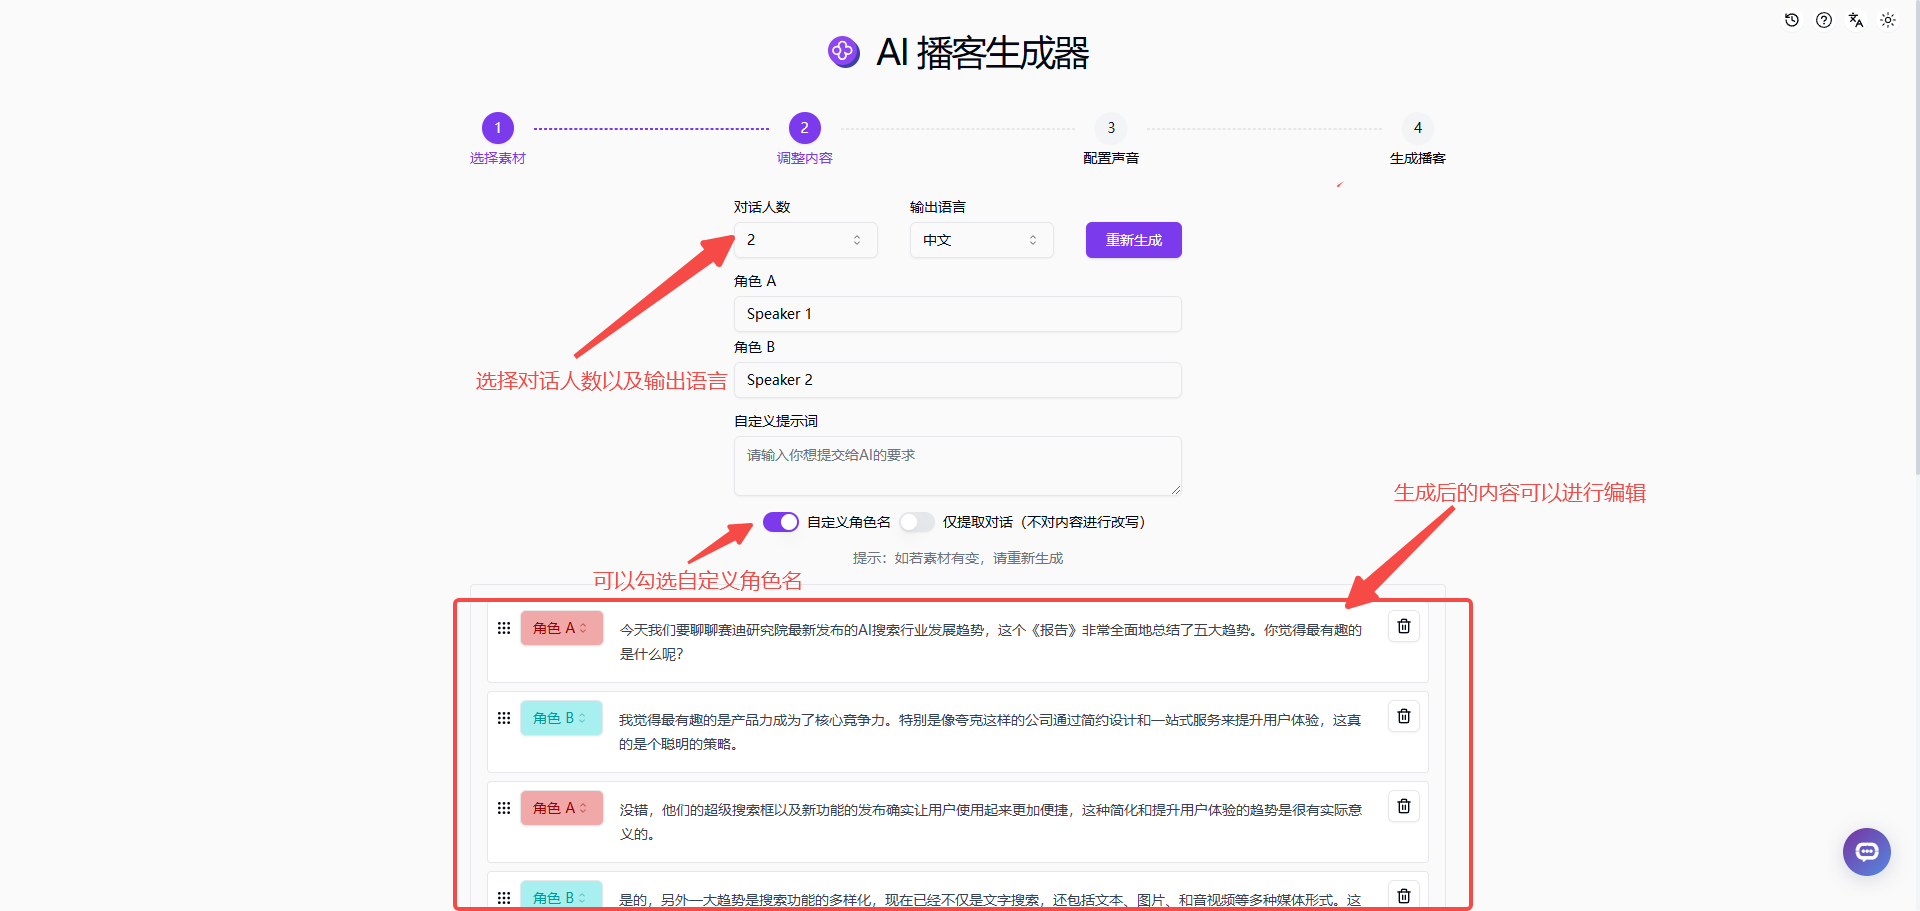Click the 角色 B name field with Speaker 2
Screen dimensions: 1920x911
tap(958, 380)
